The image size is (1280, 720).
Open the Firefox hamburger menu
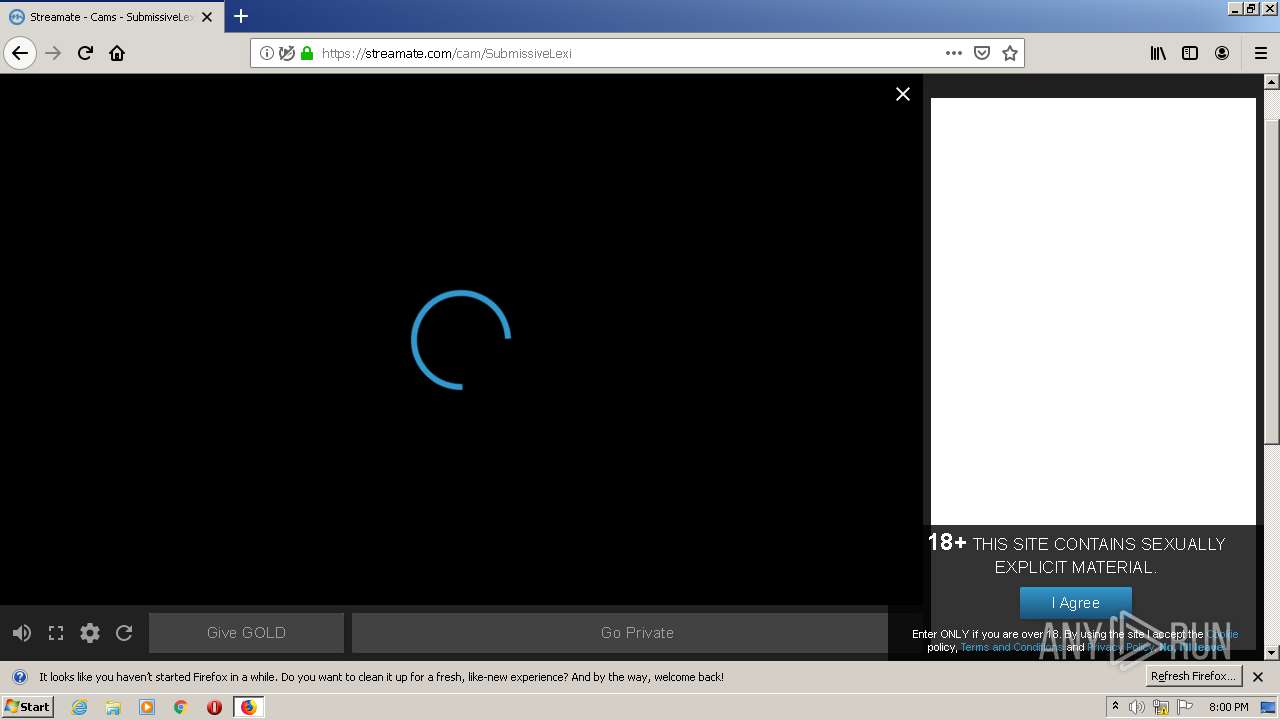click(1260, 53)
